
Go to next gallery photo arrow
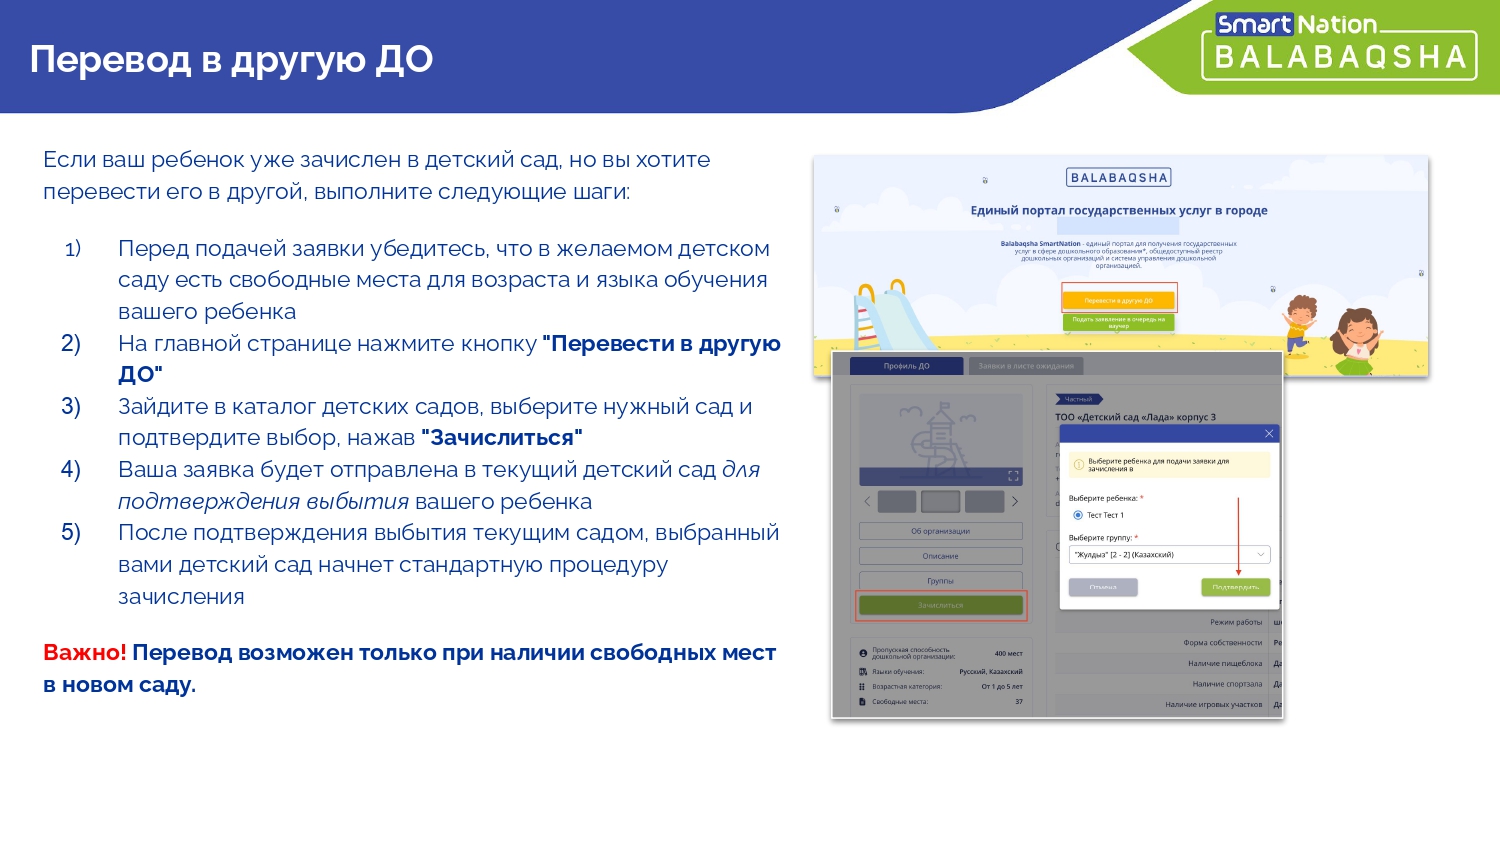[1014, 501]
